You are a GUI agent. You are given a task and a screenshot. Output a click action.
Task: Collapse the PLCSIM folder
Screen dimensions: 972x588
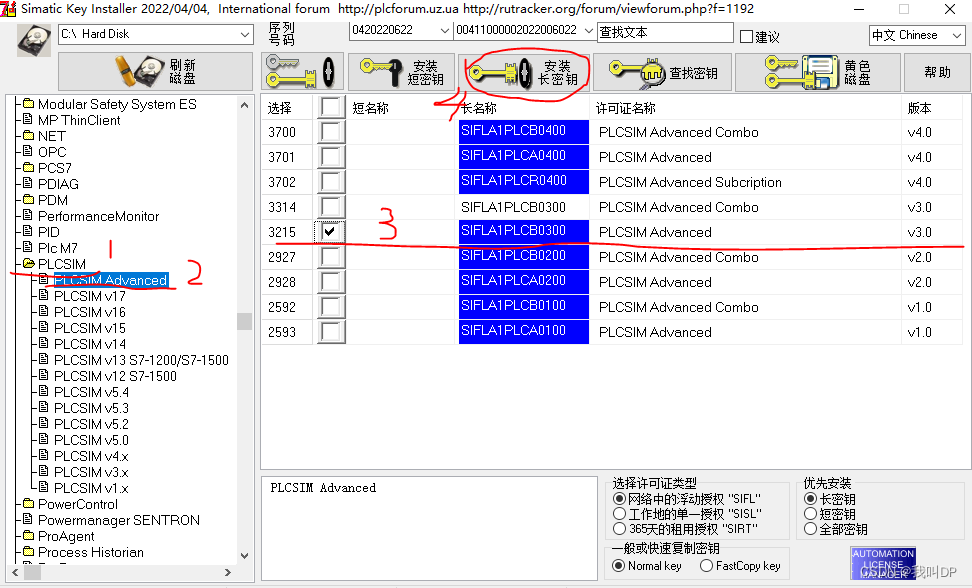[x=62, y=265]
